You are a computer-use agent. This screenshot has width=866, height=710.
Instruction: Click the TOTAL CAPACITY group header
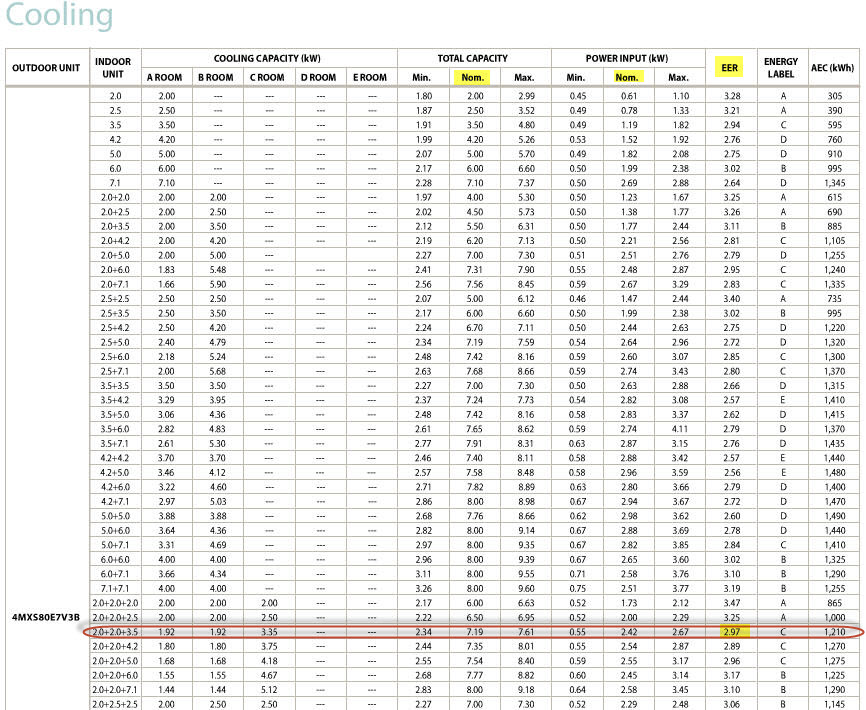[x=472, y=59]
